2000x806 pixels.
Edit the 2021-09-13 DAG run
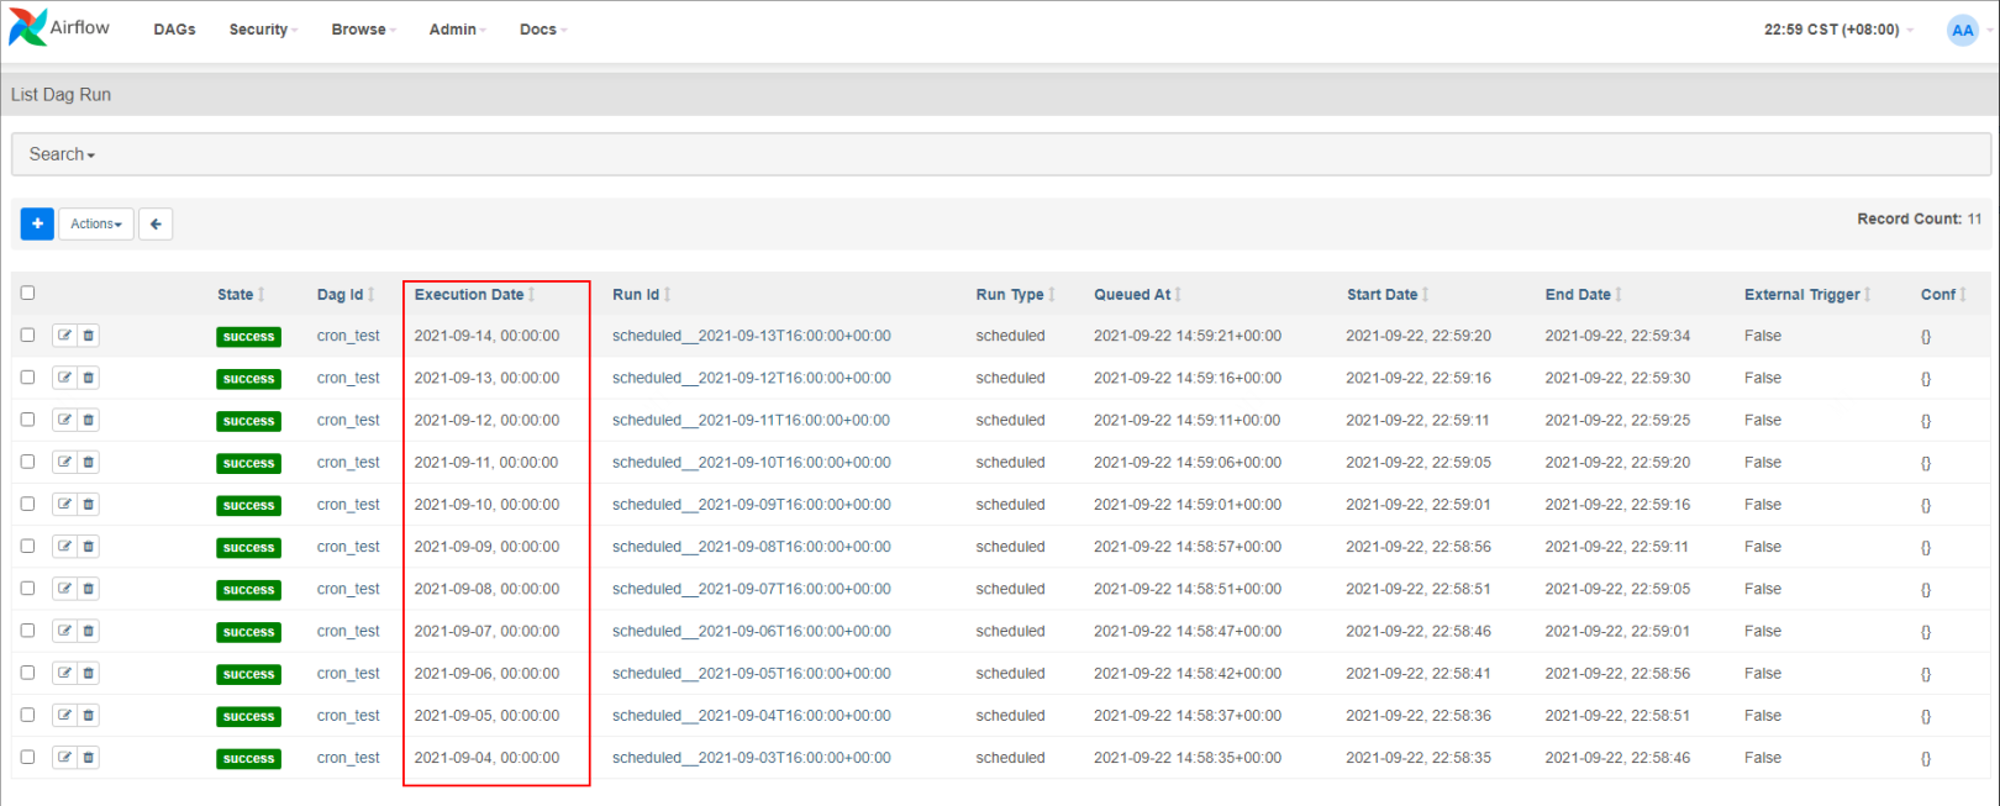(x=64, y=378)
